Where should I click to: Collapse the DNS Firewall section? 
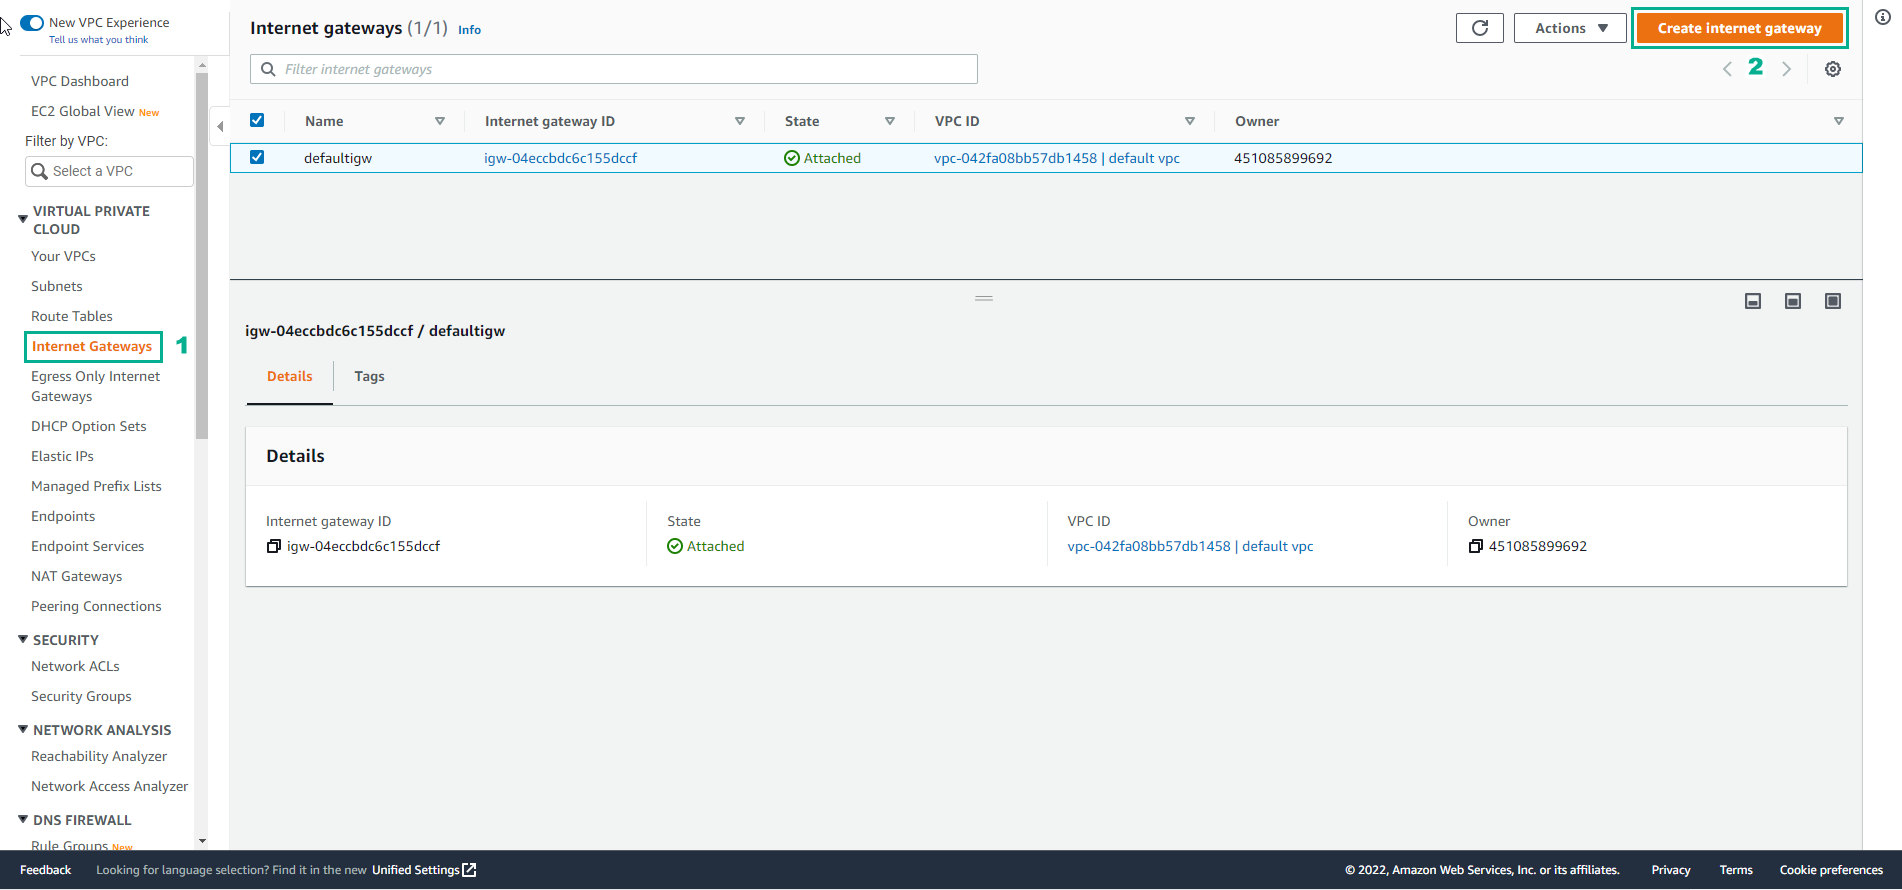[x=23, y=819]
